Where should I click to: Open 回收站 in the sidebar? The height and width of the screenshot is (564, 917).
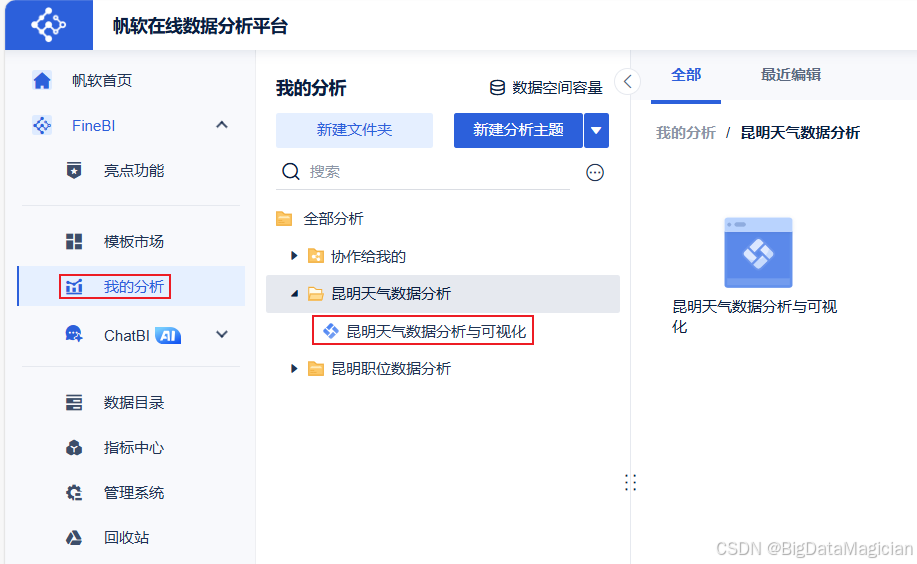click(126, 538)
